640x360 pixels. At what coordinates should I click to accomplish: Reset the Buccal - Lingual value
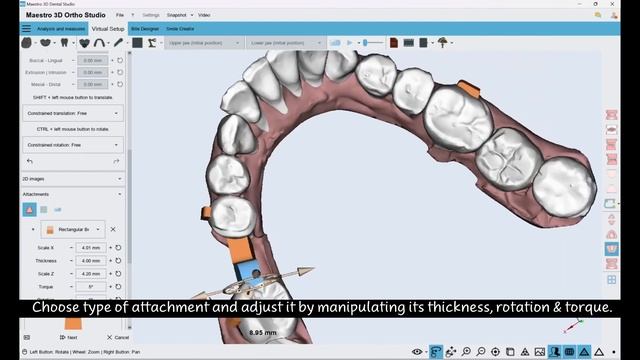point(120,60)
